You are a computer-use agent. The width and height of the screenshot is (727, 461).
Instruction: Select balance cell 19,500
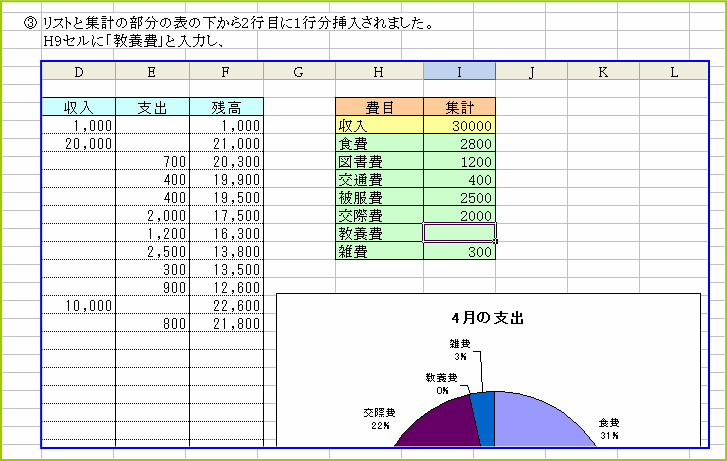coord(226,198)
